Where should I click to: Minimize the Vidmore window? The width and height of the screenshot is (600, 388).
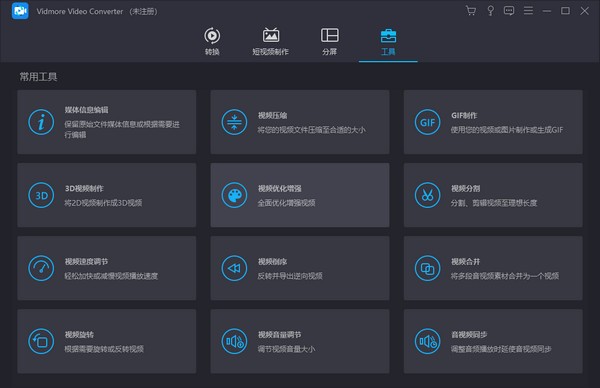point(546,11)
